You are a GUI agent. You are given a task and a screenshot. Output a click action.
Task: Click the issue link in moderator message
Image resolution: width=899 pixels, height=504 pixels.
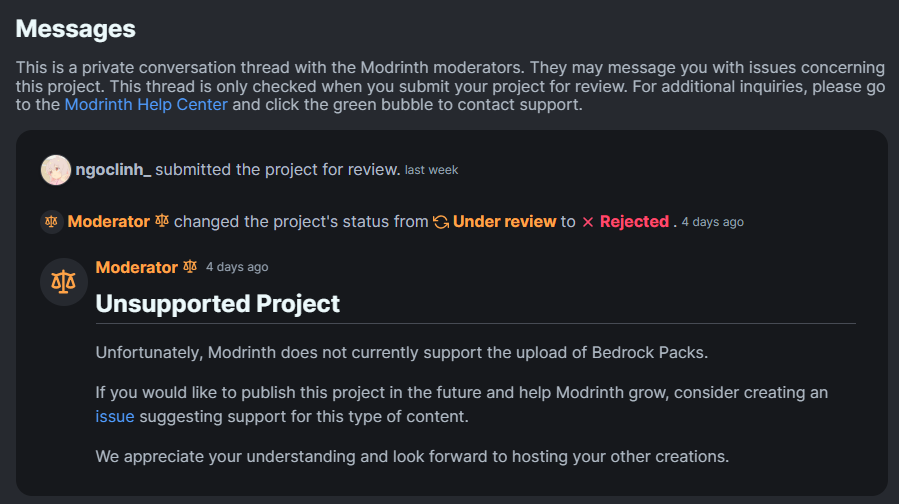[x=115, y=416]
